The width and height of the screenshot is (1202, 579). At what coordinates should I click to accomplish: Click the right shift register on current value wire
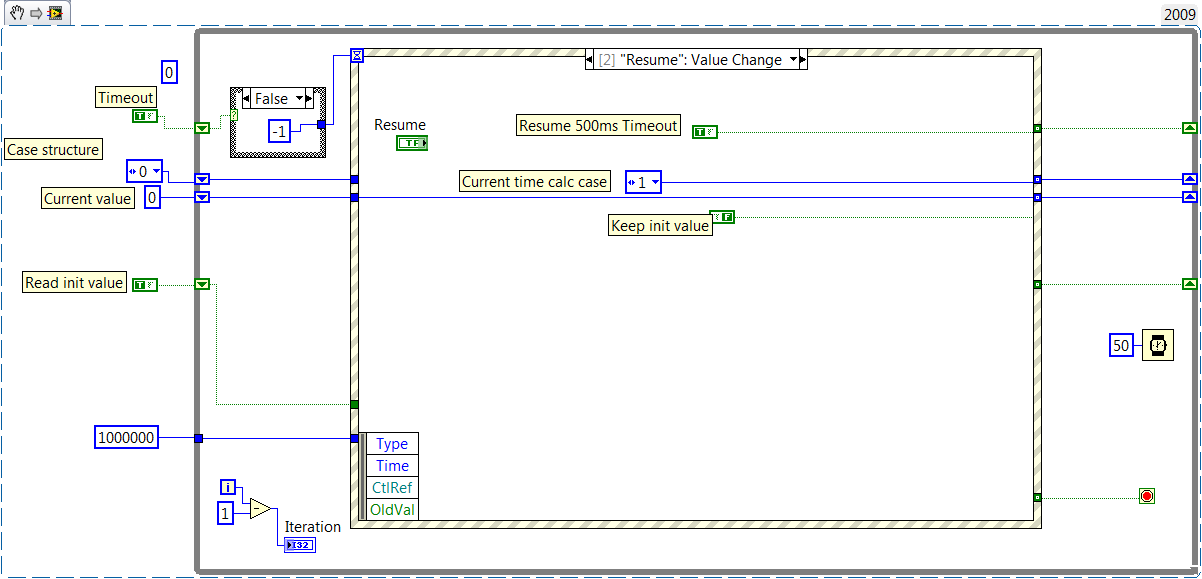coord(1189,197)
